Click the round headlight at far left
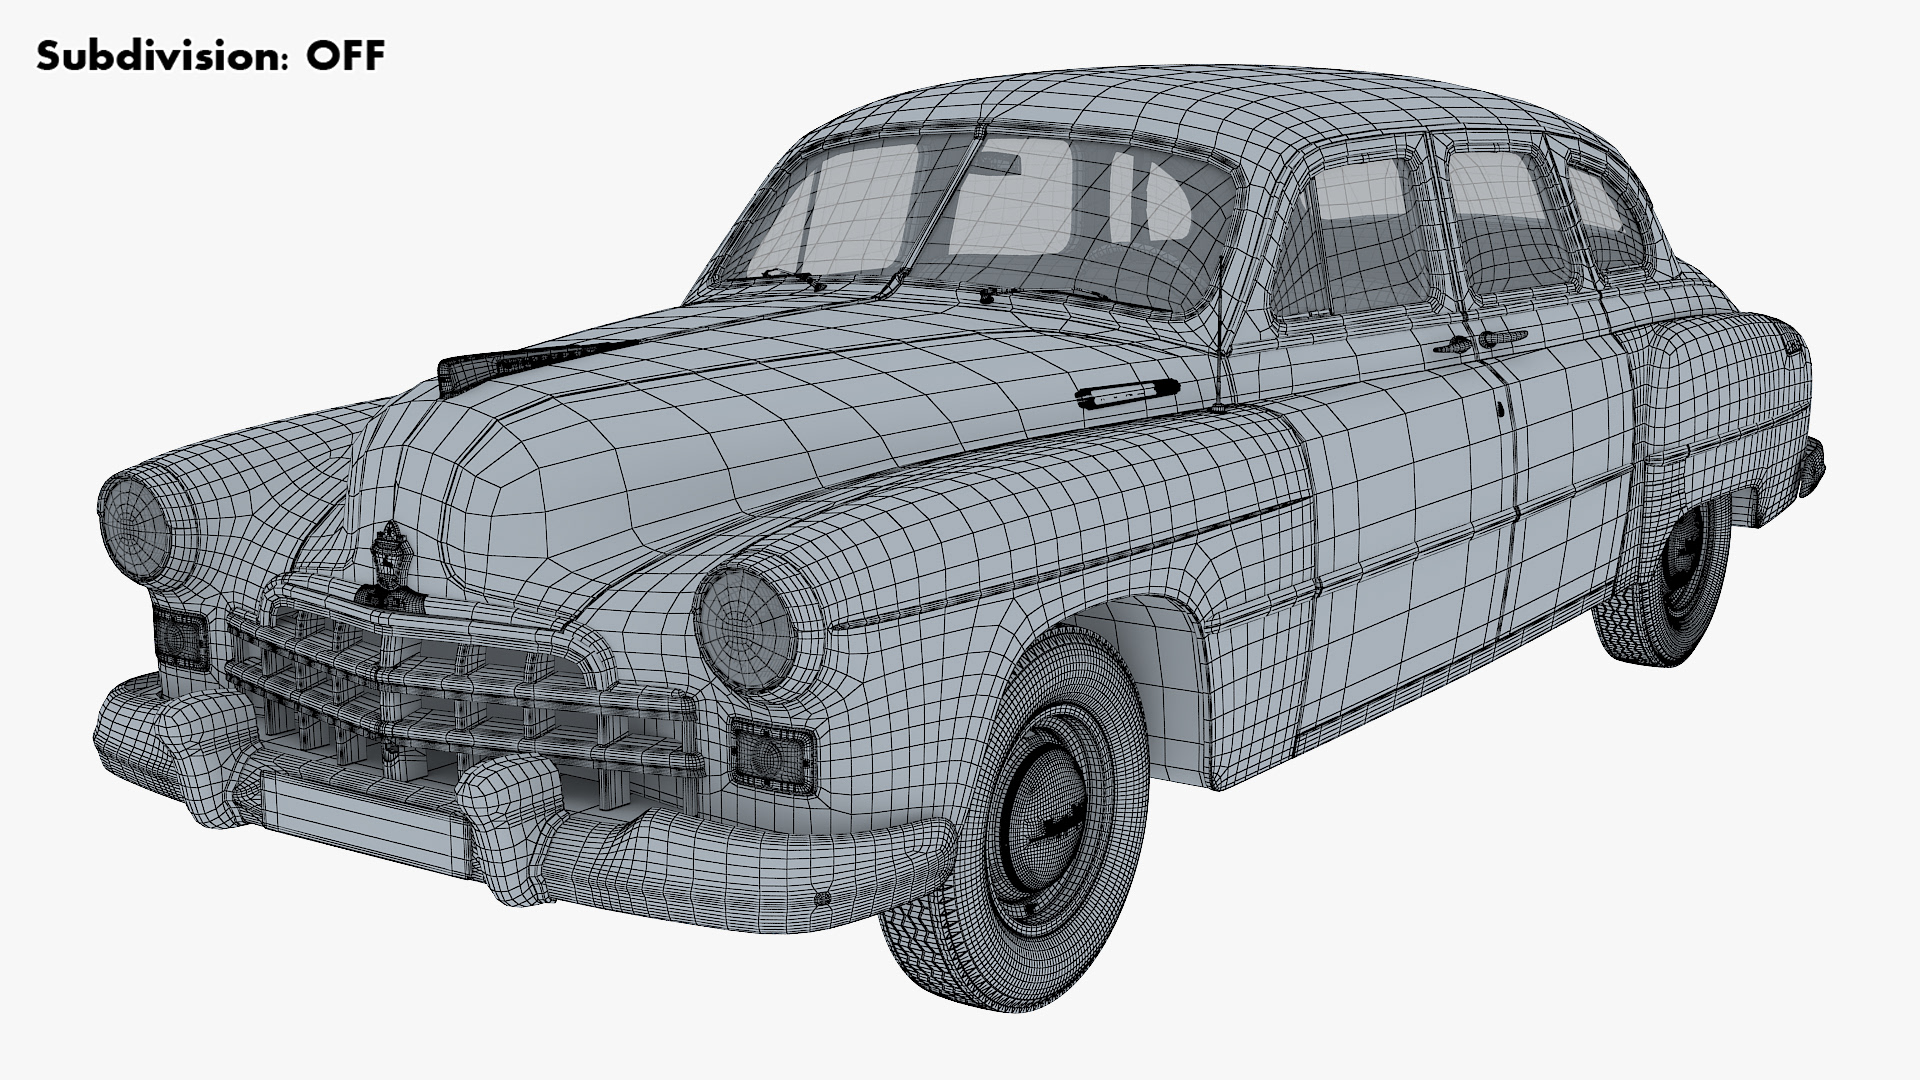The height and width of the screenshot is (1080, 1920). coord(133,528)
